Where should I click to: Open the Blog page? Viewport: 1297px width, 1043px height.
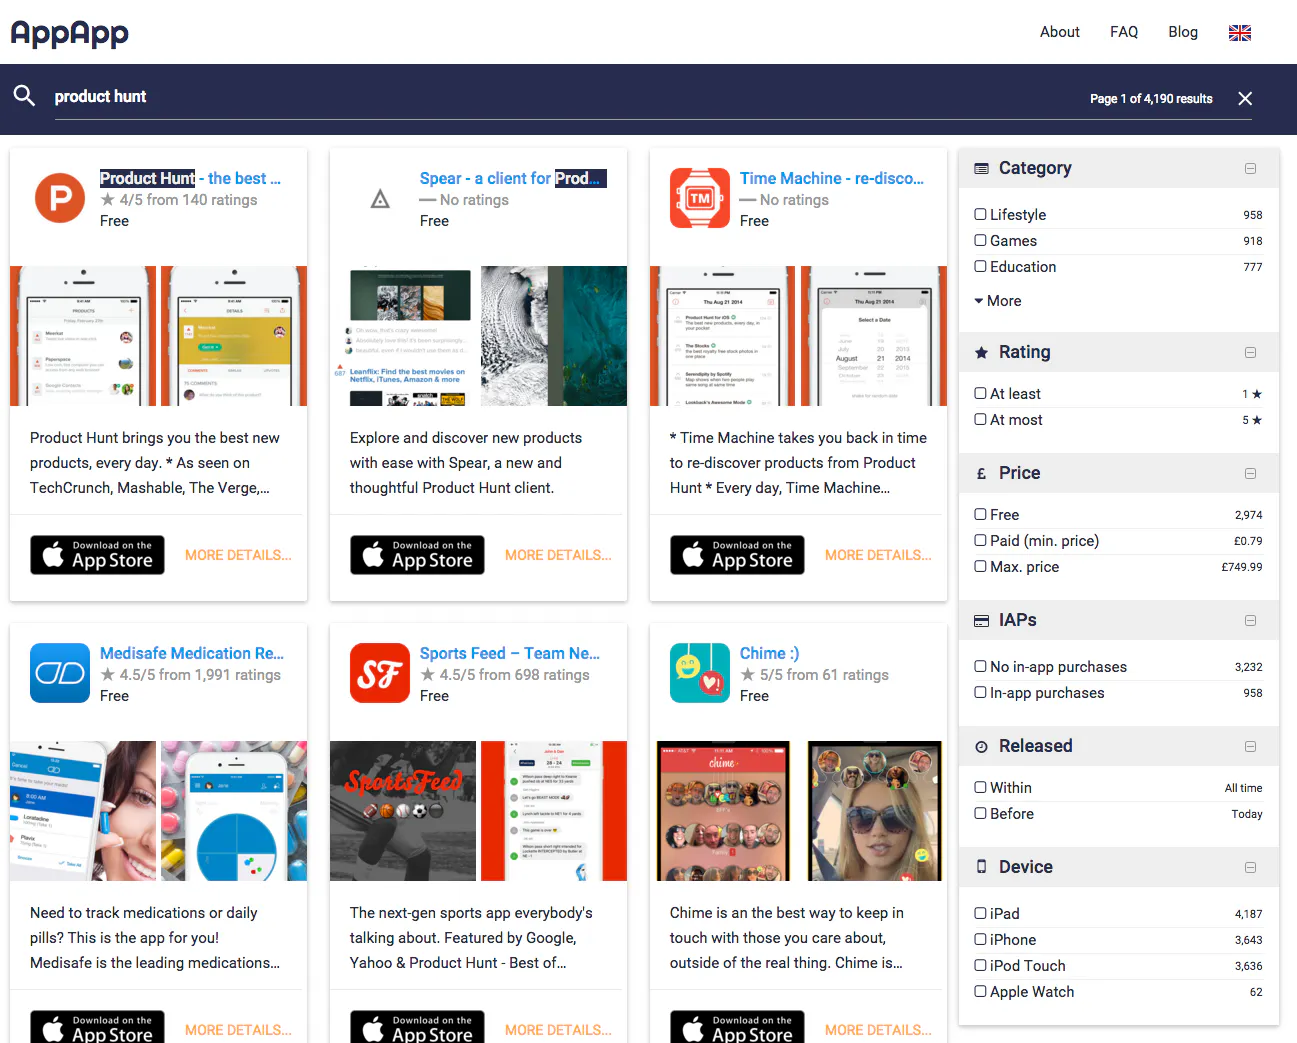pos(1183,32)
